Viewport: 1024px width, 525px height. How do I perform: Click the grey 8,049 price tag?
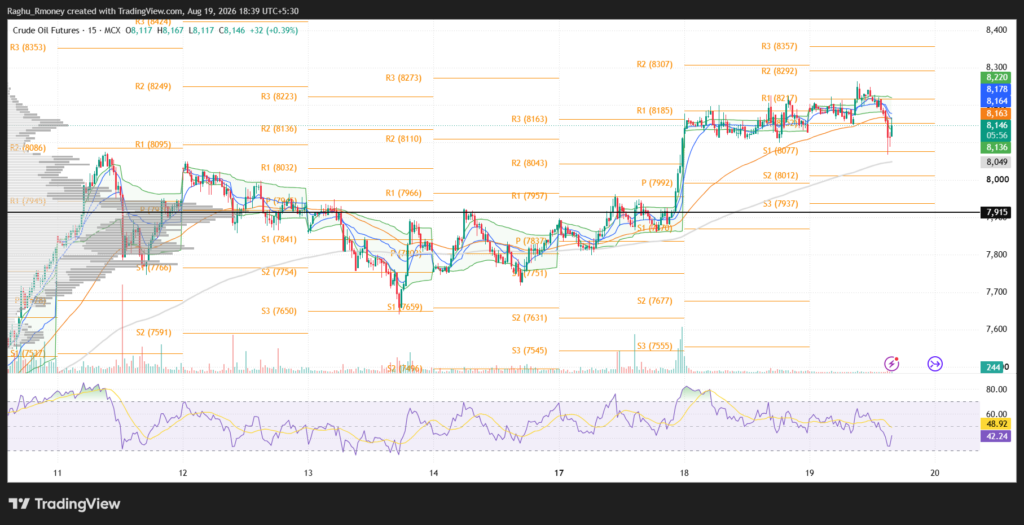tap(996, 162)
